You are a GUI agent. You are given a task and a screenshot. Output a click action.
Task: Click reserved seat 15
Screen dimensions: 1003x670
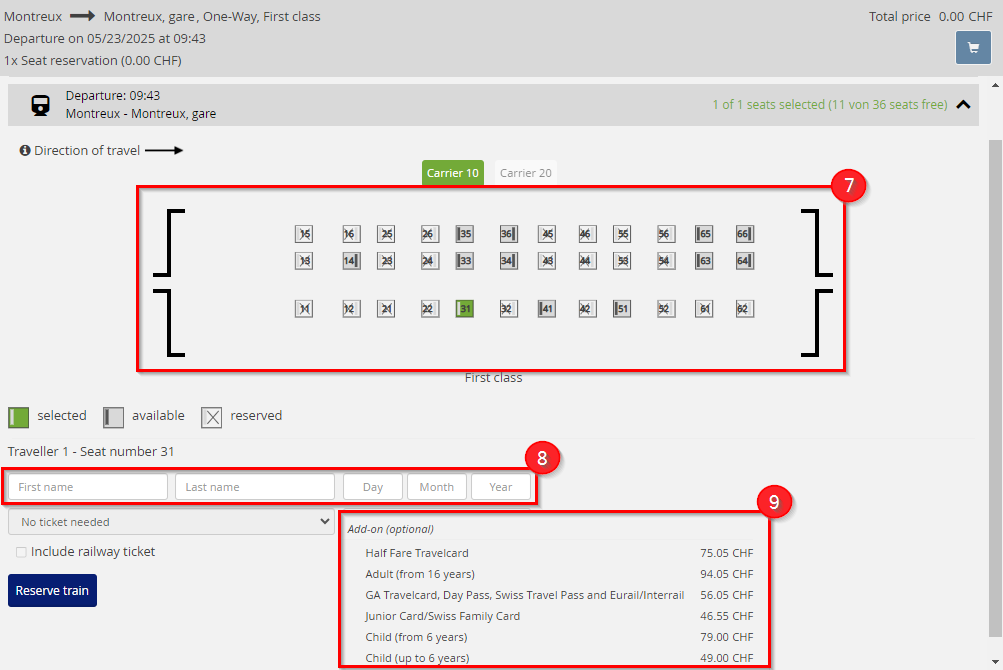pyautogui.click(x=304, y=234)
